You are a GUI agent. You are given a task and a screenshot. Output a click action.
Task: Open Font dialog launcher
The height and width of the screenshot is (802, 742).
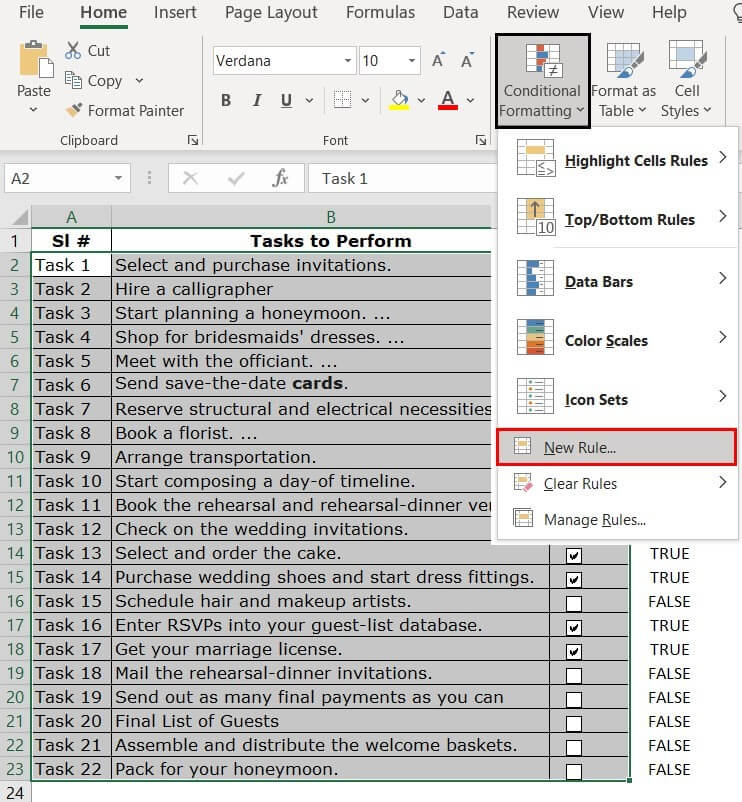pyautogui.click(x=481, y=140)
